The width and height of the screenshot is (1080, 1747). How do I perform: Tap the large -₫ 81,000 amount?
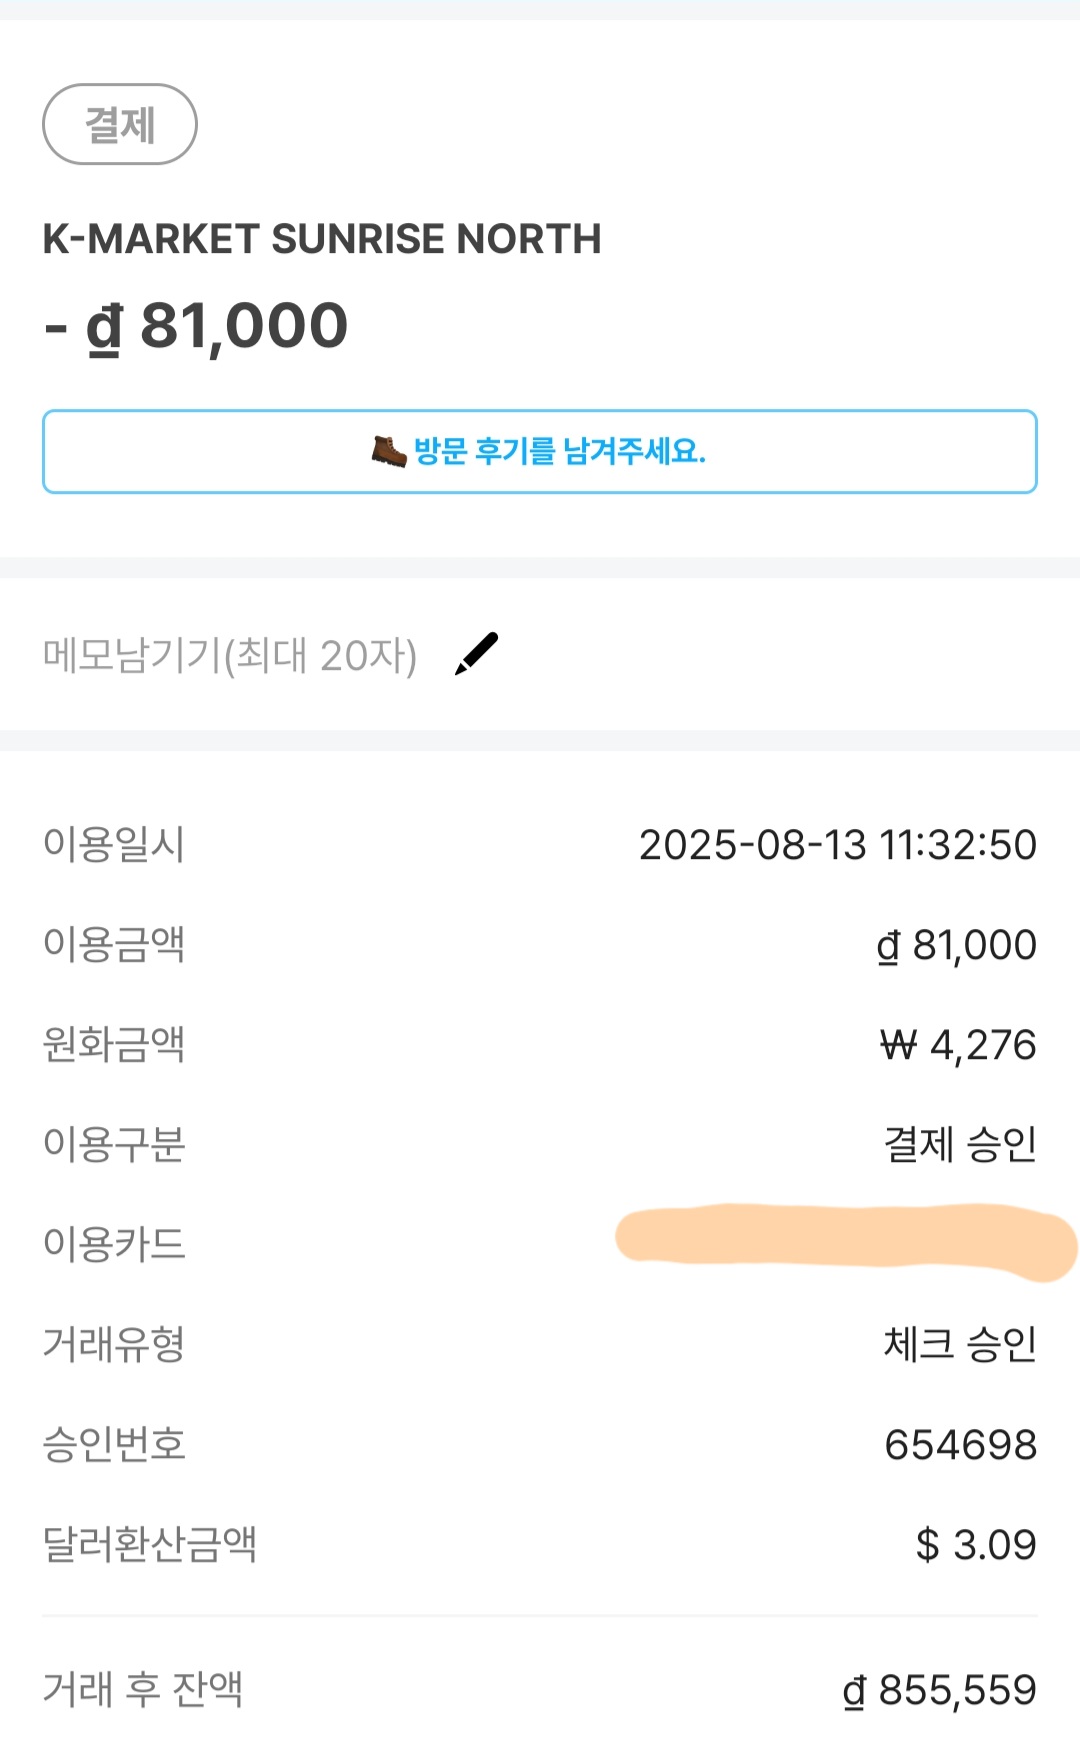click(197, 326)
